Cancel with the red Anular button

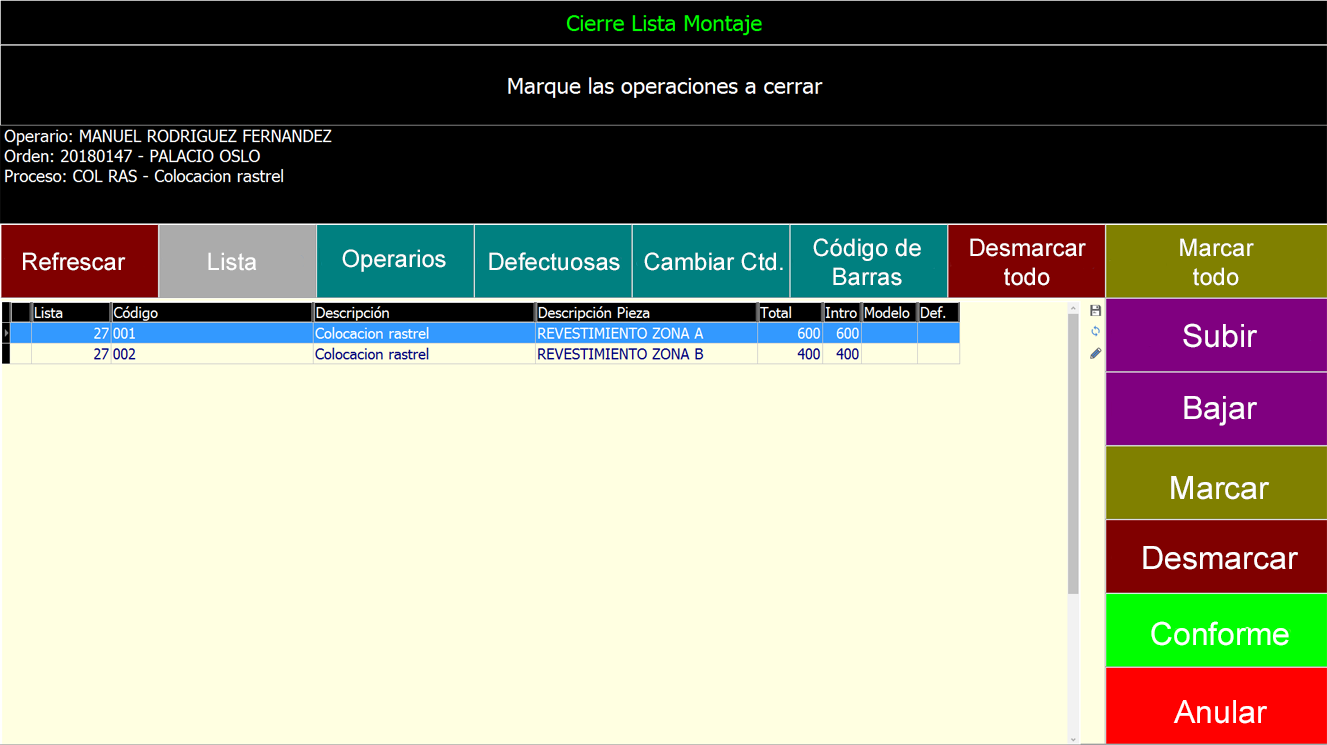(1217, 709)
